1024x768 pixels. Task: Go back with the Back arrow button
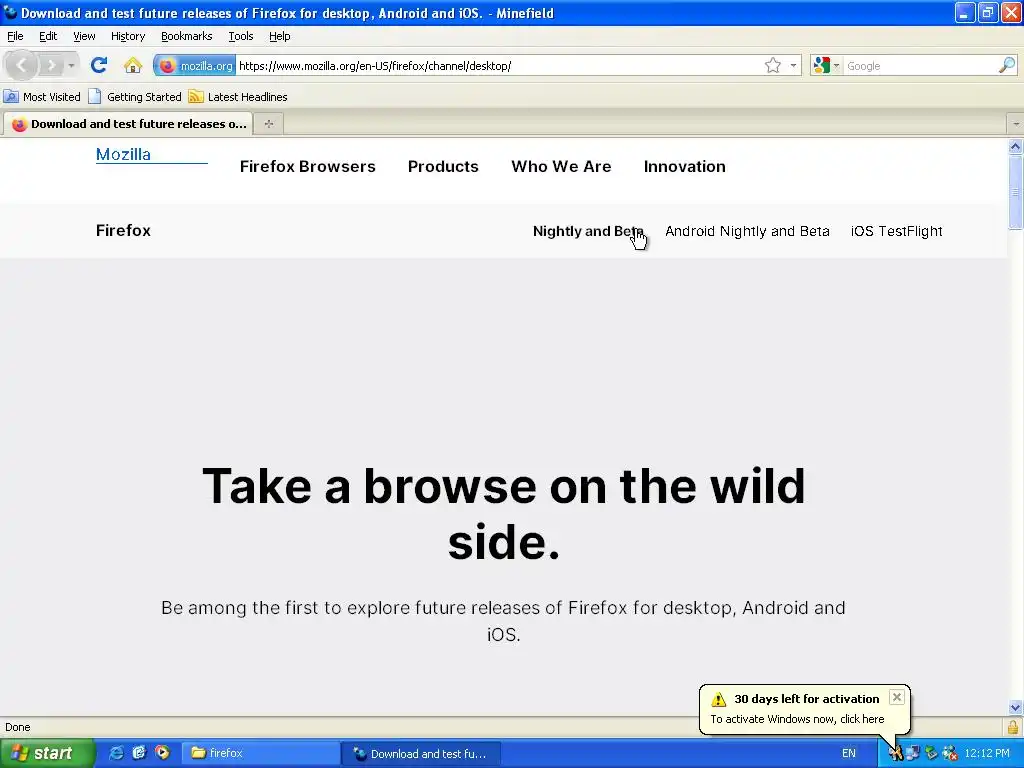[x=22, y=65]
